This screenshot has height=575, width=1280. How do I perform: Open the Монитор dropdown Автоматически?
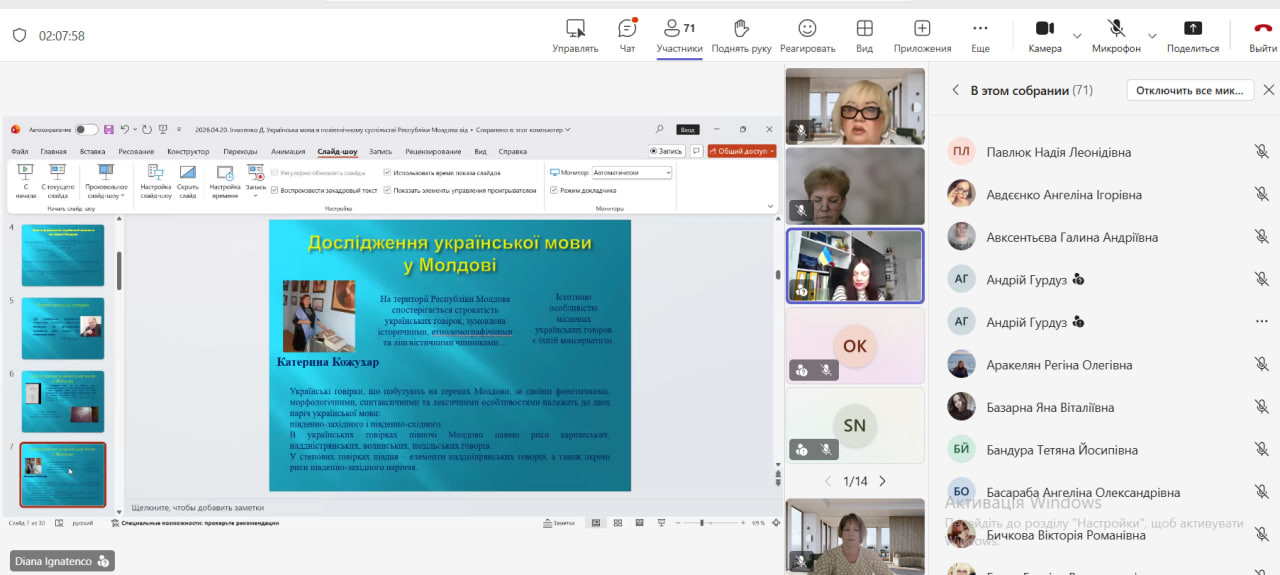click(632, 172)
